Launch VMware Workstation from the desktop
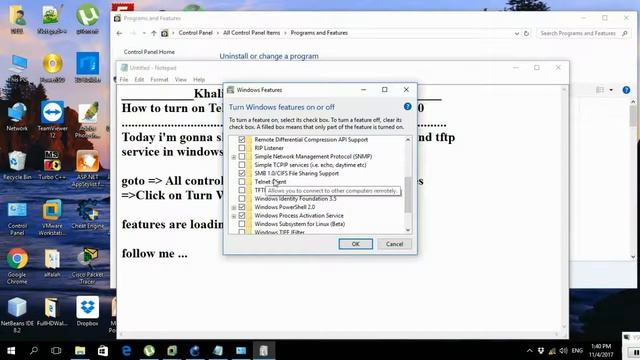 [x=52, y=218]
